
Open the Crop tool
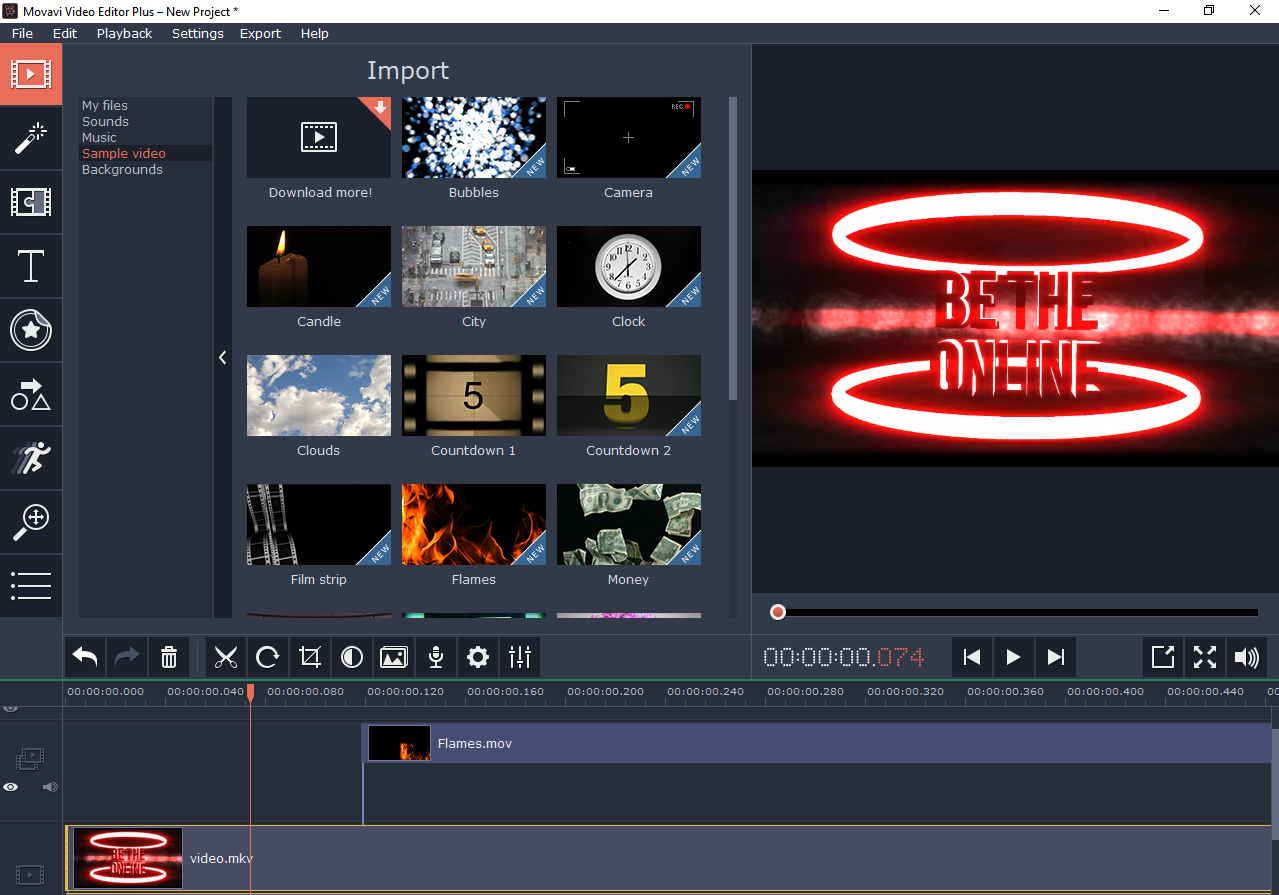coord(309,657)
